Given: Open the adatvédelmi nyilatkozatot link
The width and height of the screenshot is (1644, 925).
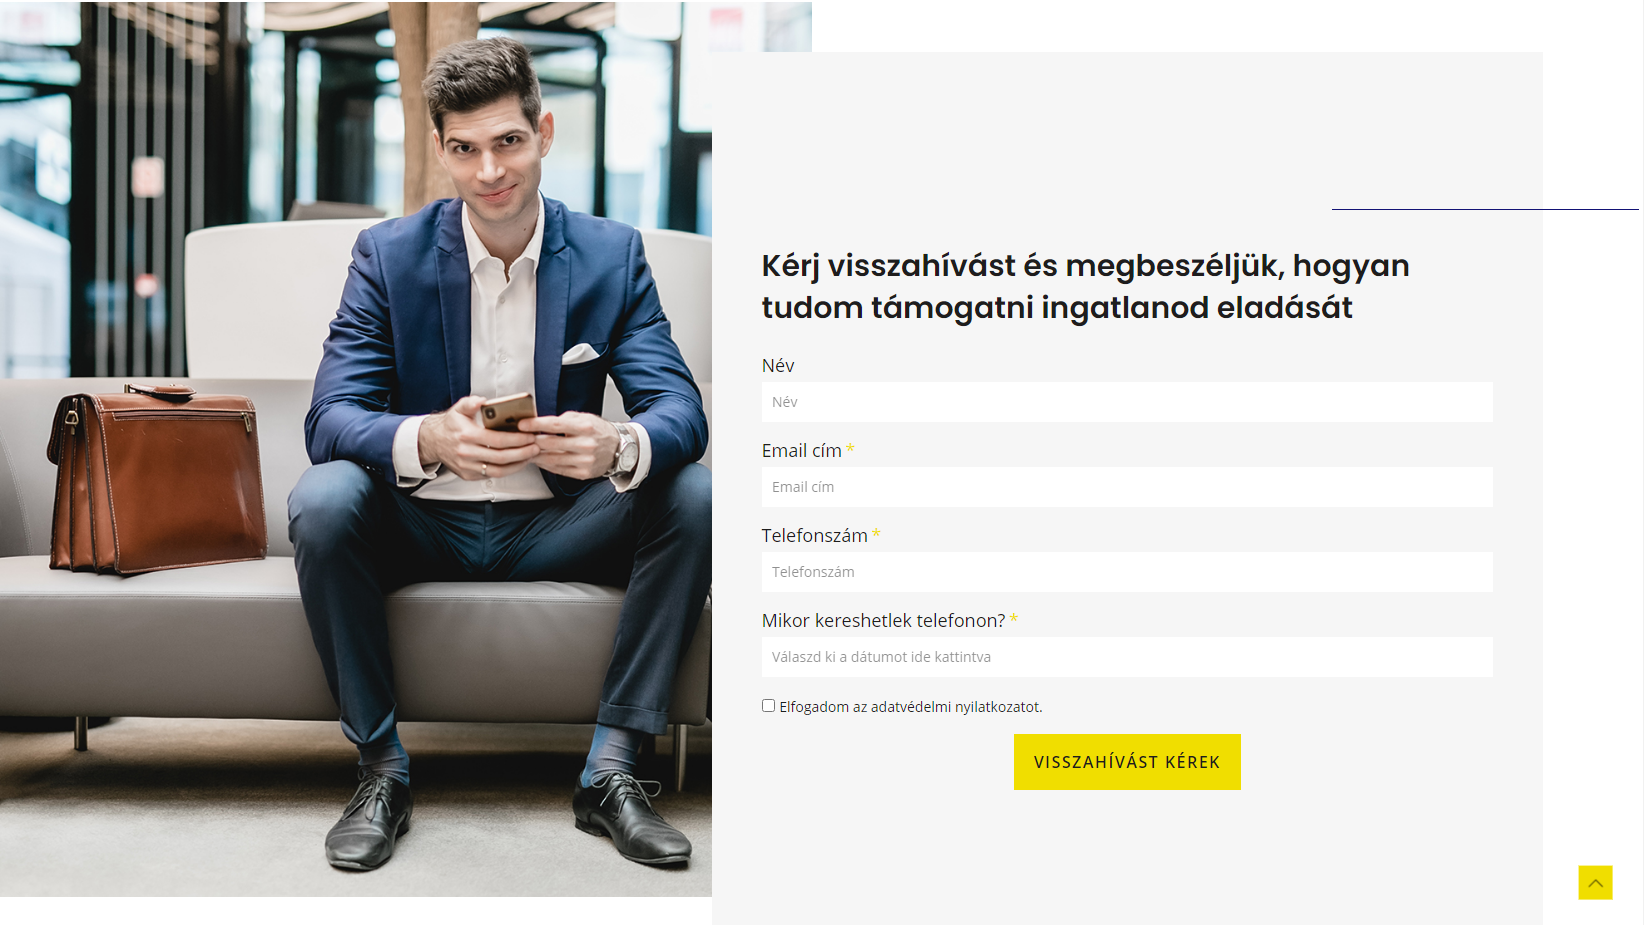Looking at the screenshot, I should tap(956, 707).
